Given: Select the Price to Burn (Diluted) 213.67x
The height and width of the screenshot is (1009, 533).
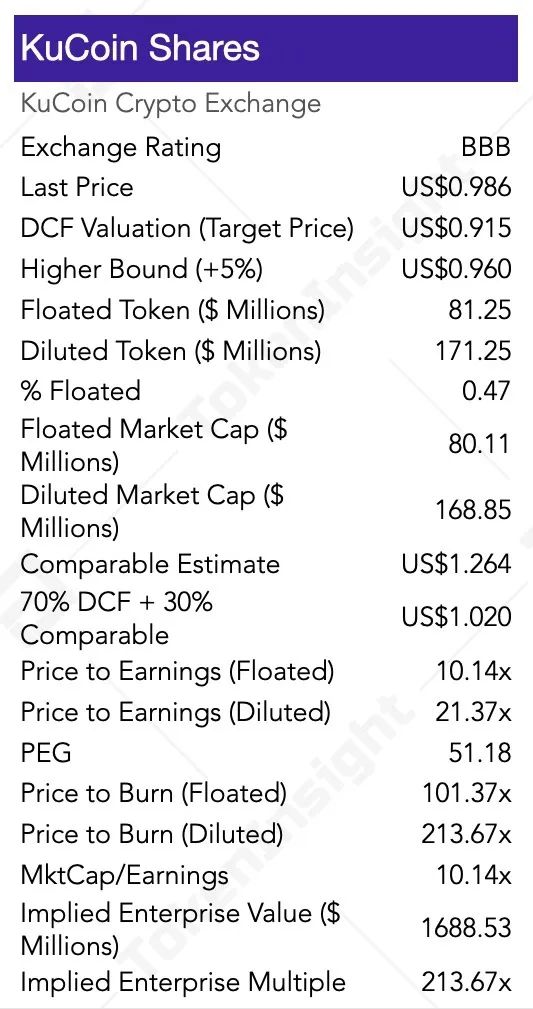Looking at the screenshot, I should (x=467, y=835).
